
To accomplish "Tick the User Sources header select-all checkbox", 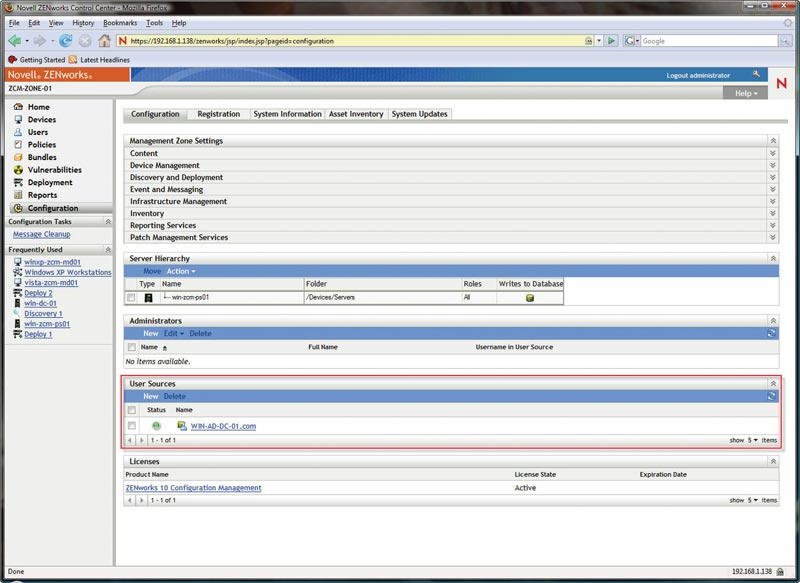I will click(x=132, y=410).
